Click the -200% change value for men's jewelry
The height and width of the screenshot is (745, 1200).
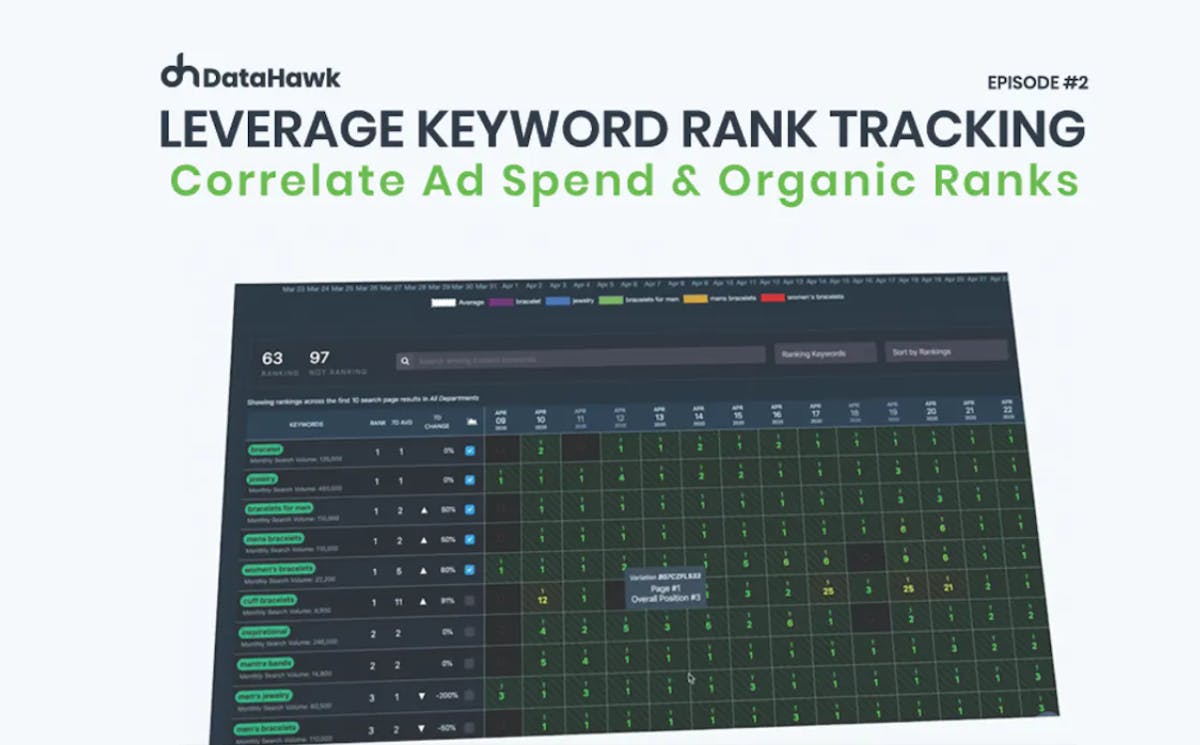[445, 695]
